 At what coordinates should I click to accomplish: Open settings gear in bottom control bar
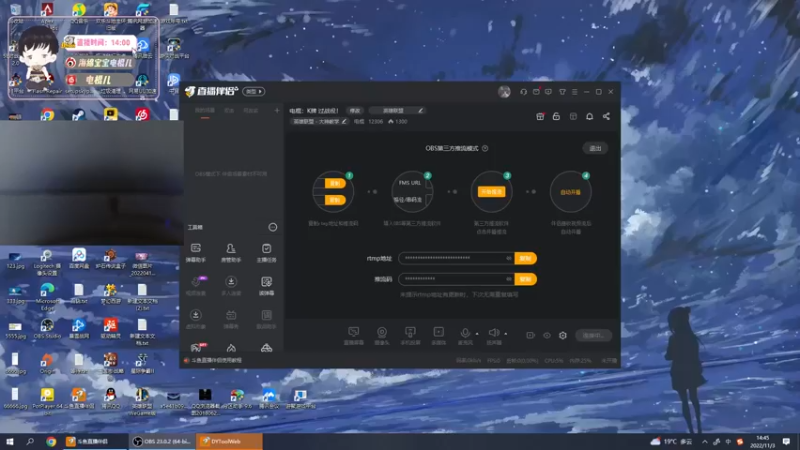pos(563,335)
